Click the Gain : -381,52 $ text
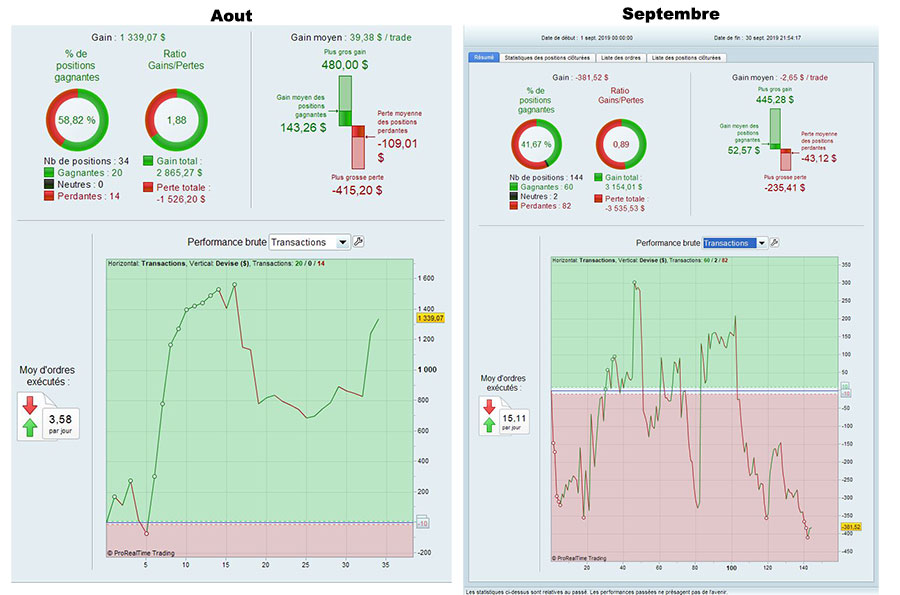 (x=580, y=77)
